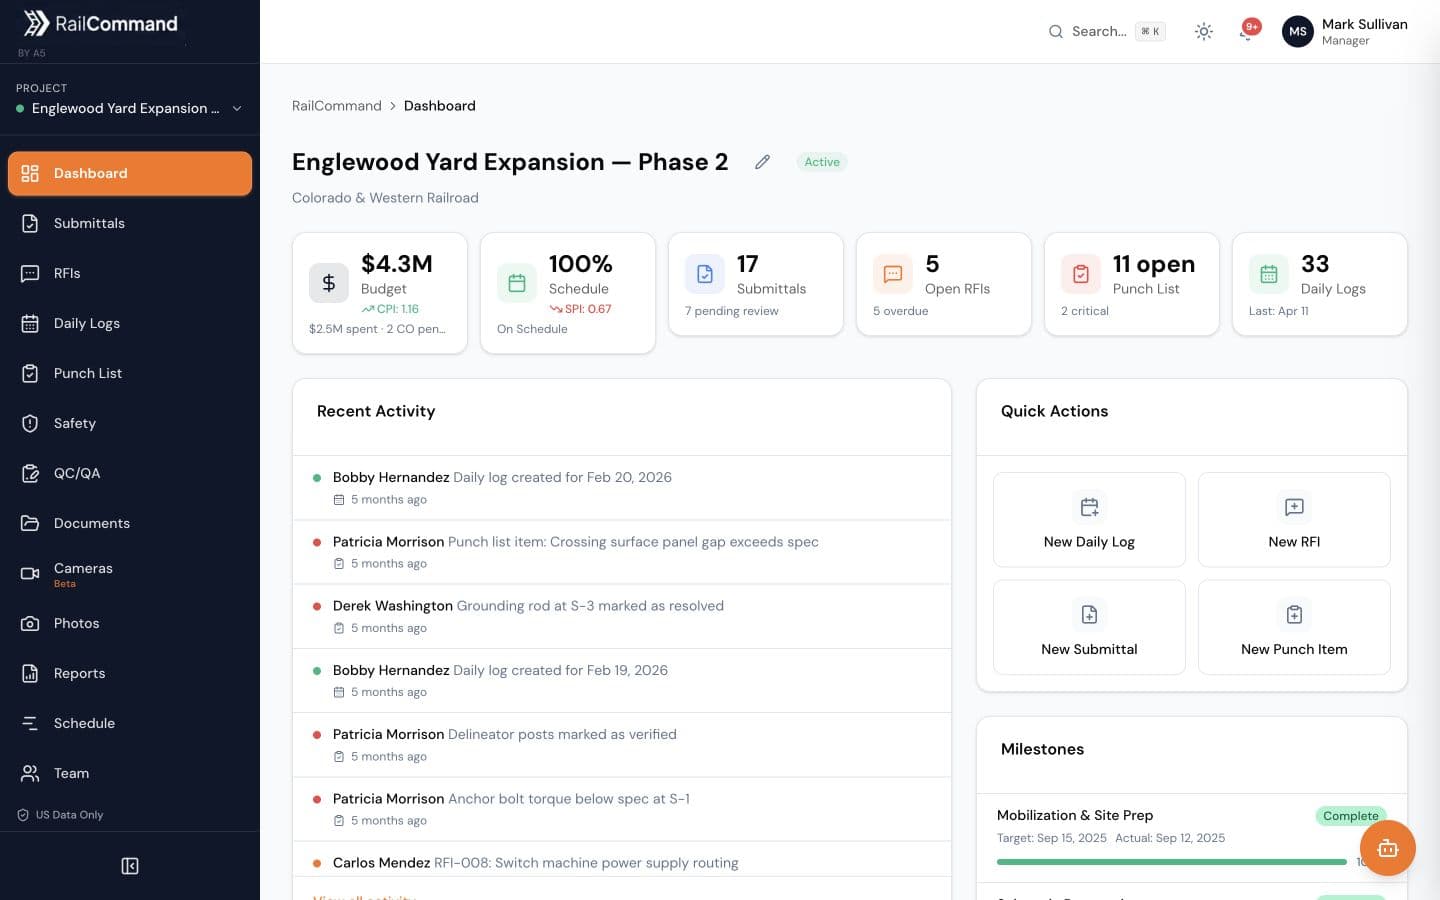Open Submittals from the sidebar
Image resolution: width=1440 pixels, height=900 pixels.
[x=129, y=223]
